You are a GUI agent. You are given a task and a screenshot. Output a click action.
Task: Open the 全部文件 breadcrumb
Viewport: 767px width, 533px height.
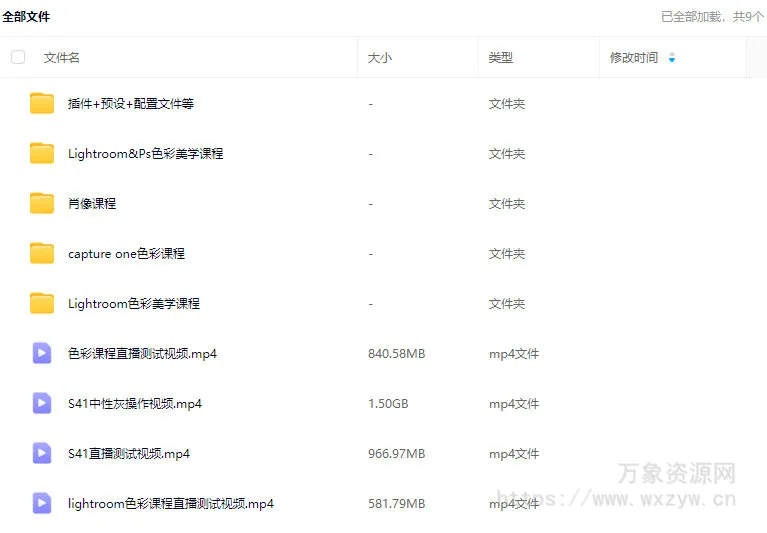[26, 17]
